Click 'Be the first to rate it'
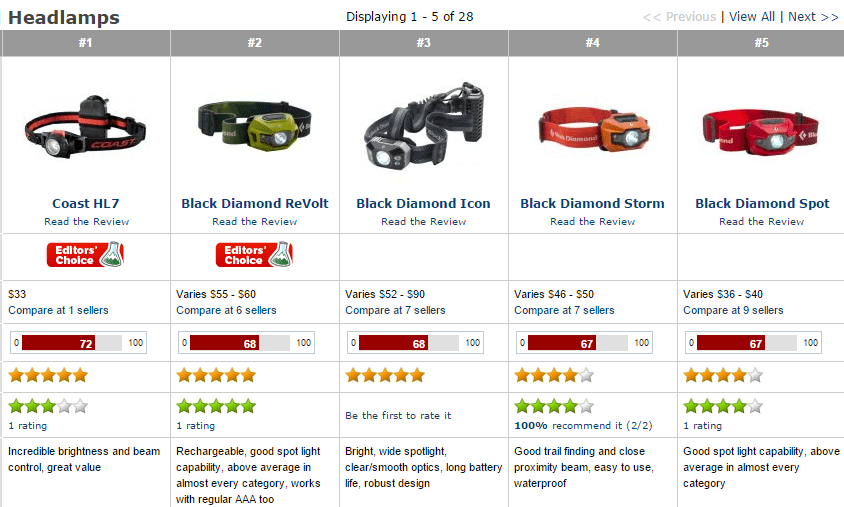 [398, 416]
